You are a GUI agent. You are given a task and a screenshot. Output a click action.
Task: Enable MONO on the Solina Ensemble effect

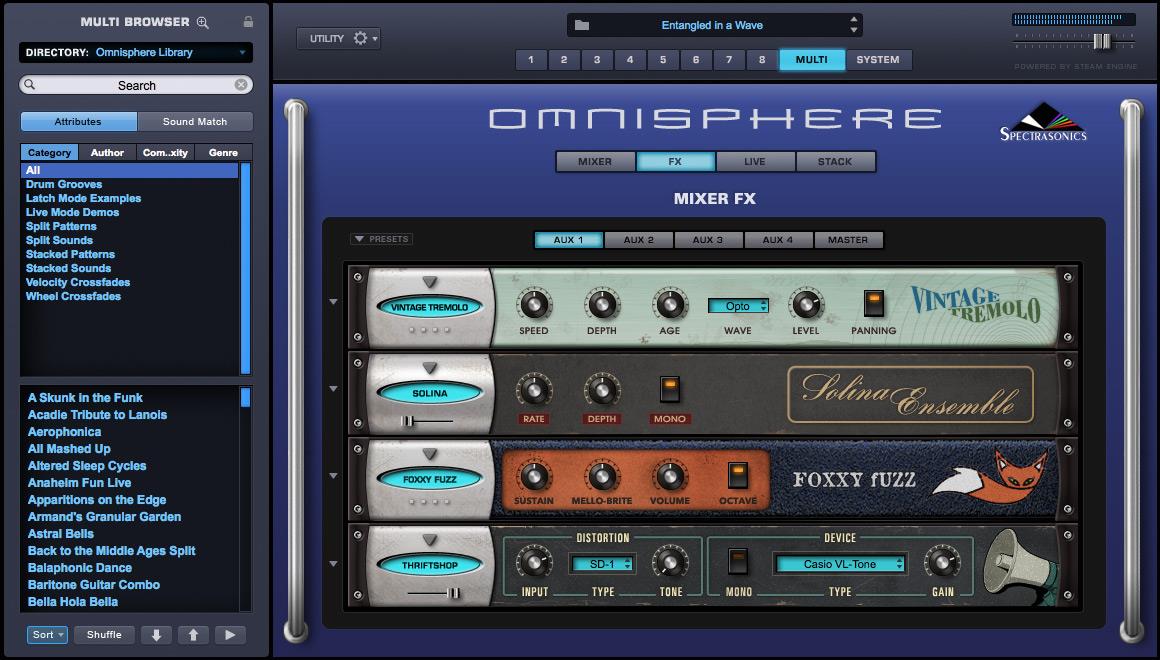coord(670,391)
